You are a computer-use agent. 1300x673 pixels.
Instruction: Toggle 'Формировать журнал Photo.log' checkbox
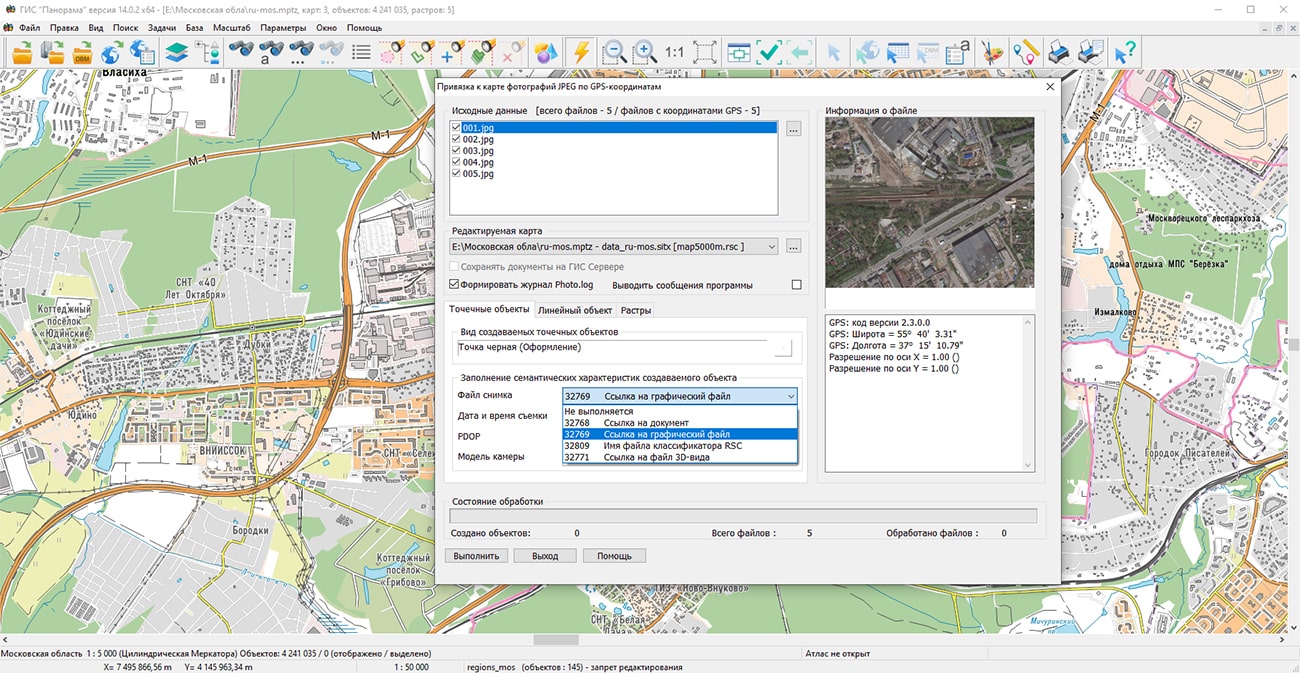click(455, 285)
